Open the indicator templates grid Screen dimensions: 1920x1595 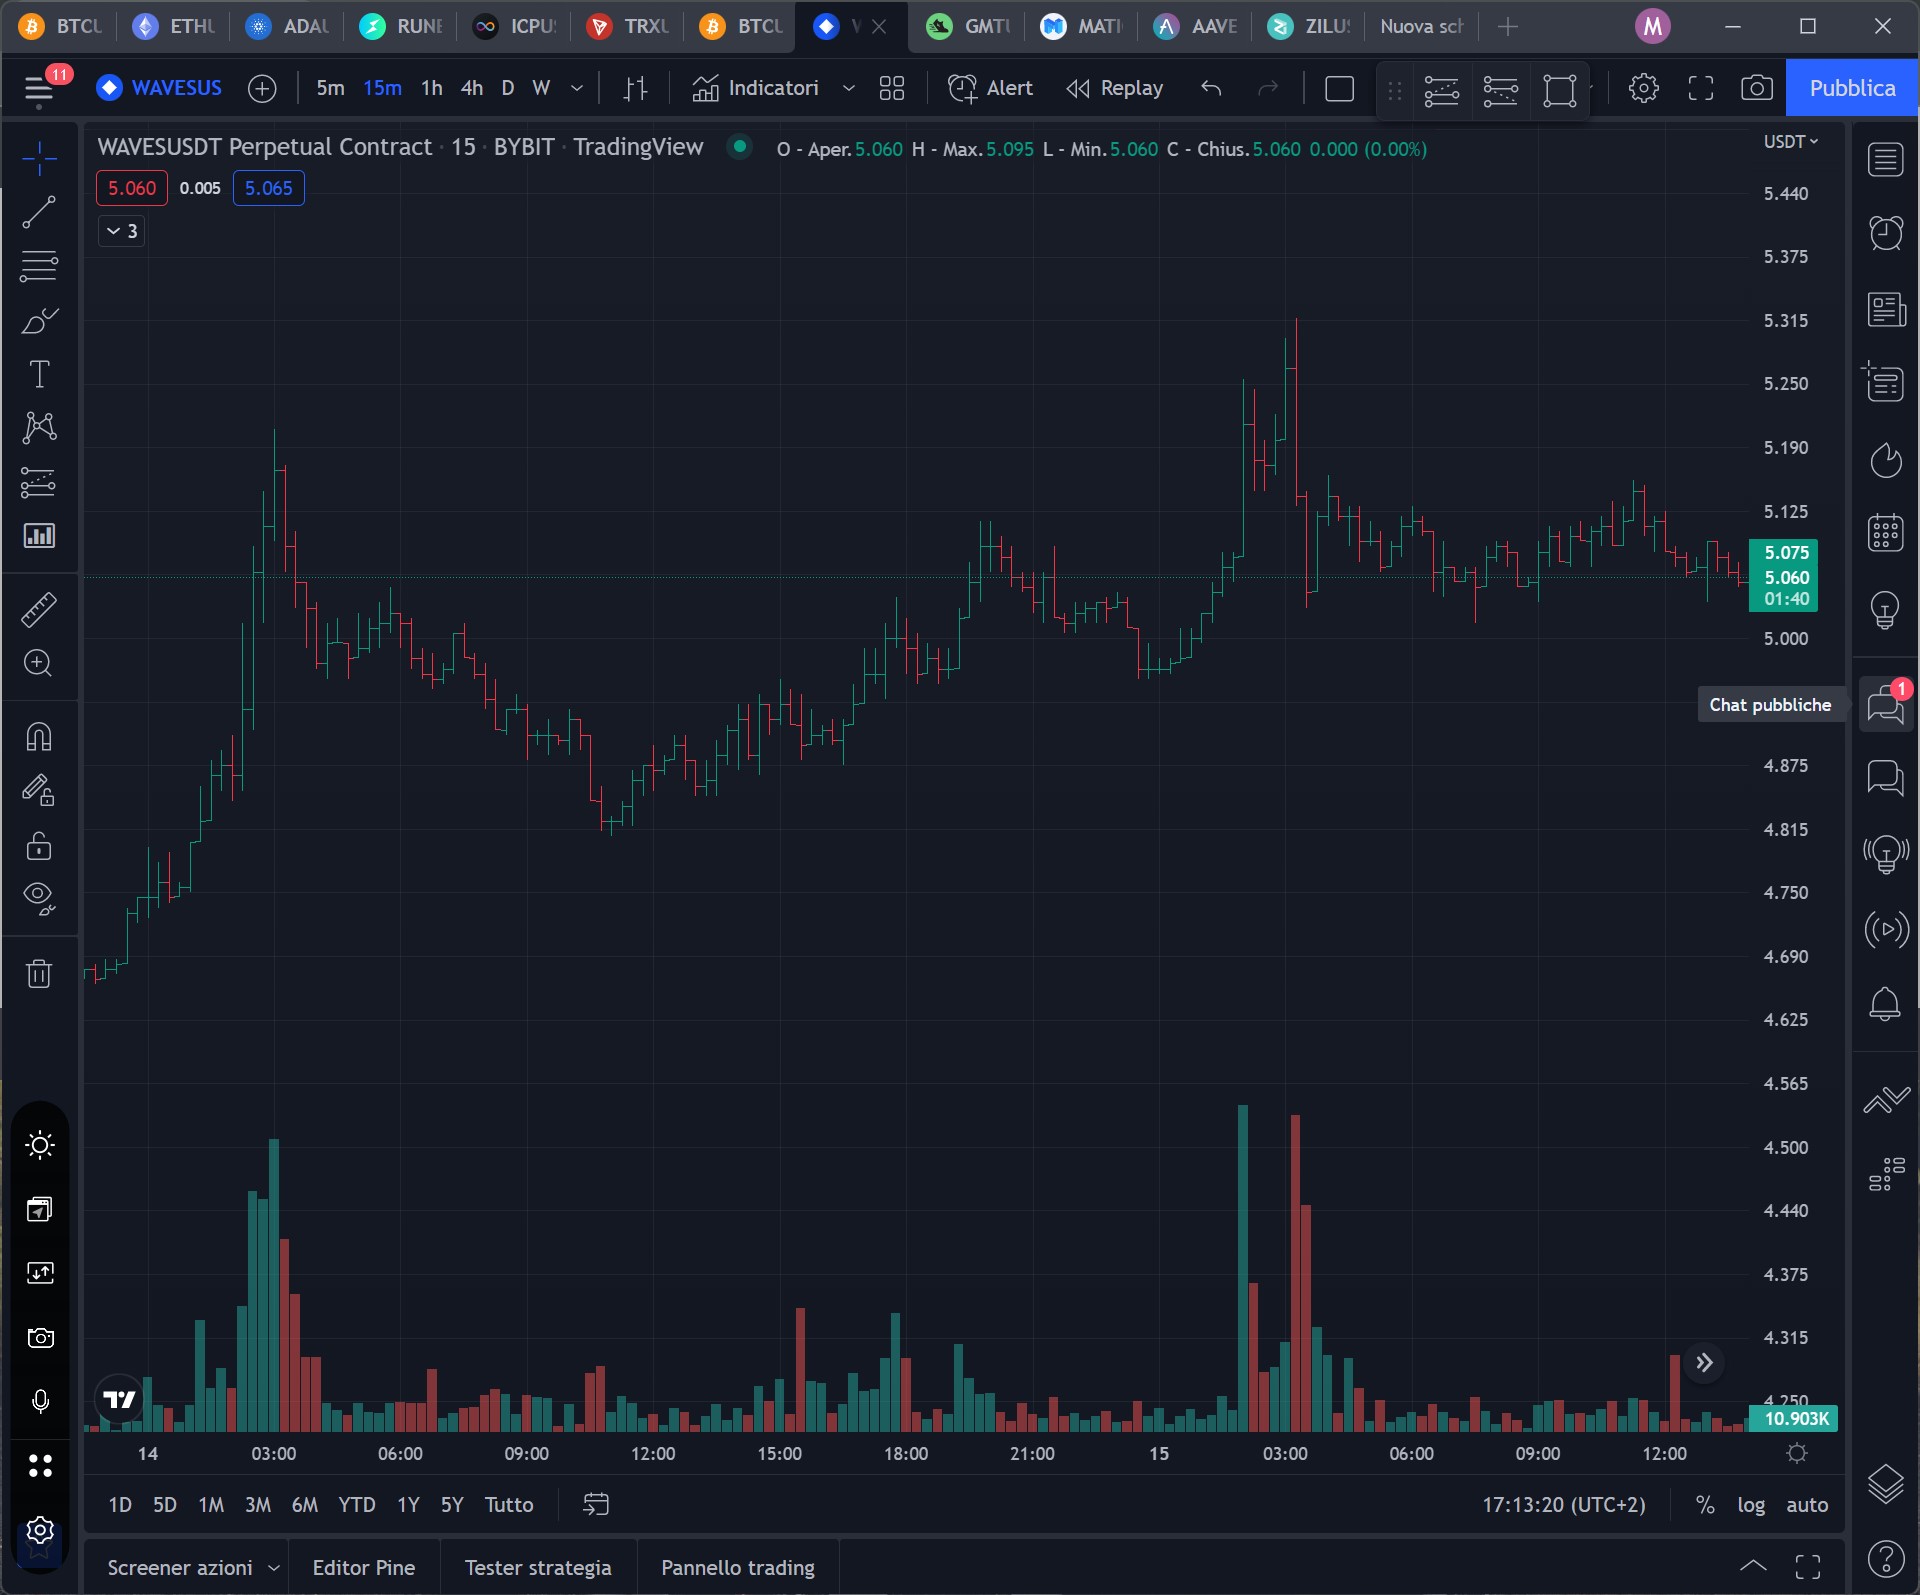[x=892, y=88]
